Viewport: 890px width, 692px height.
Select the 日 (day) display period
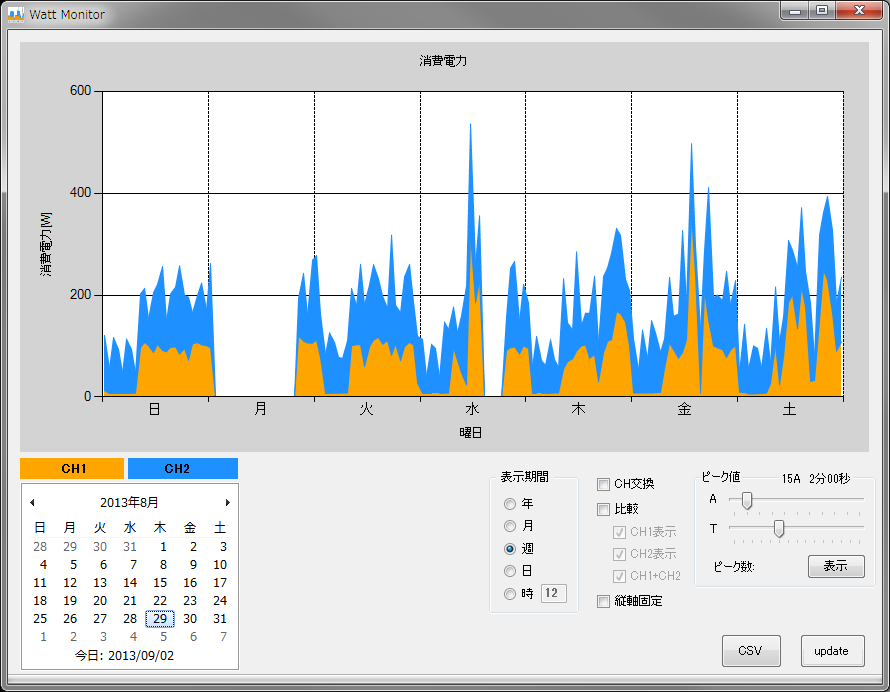(x=510, y=571)
